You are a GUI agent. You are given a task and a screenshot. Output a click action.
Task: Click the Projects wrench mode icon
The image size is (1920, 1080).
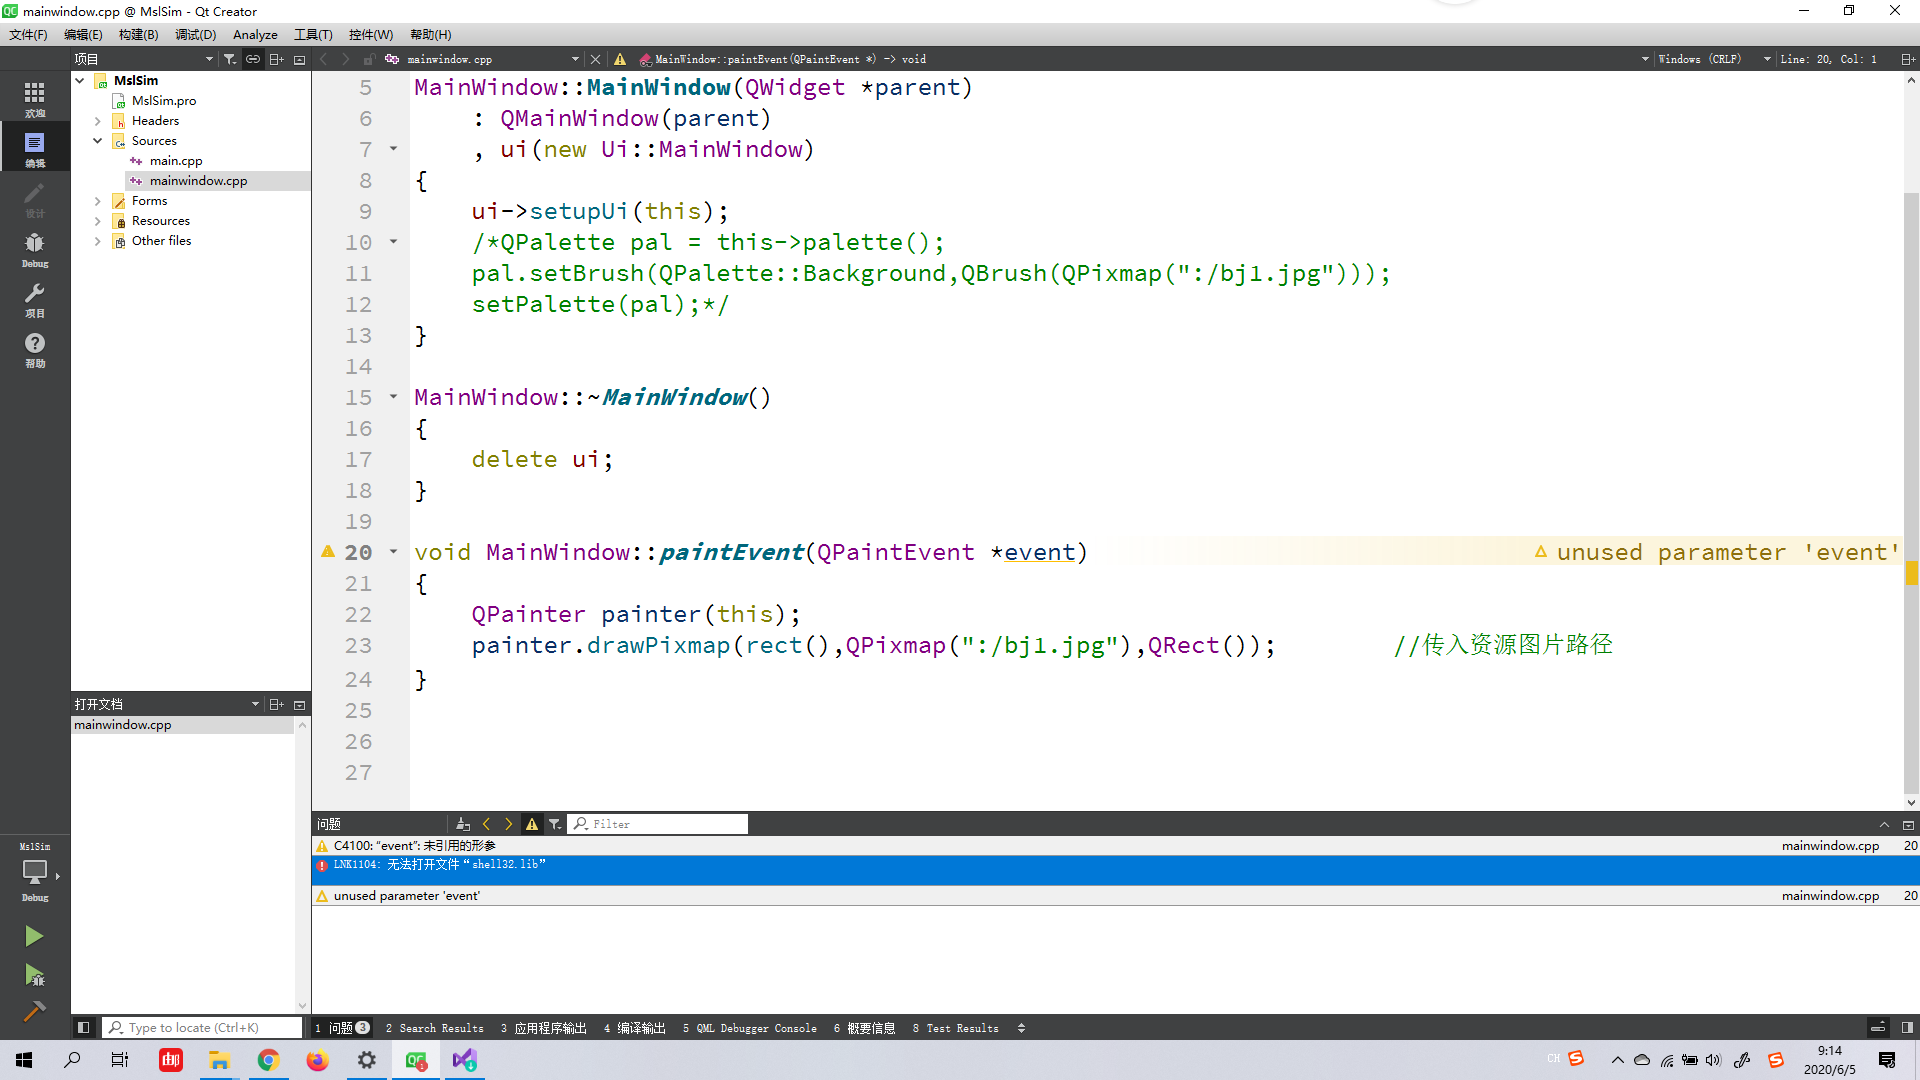[x=35, y=298]
